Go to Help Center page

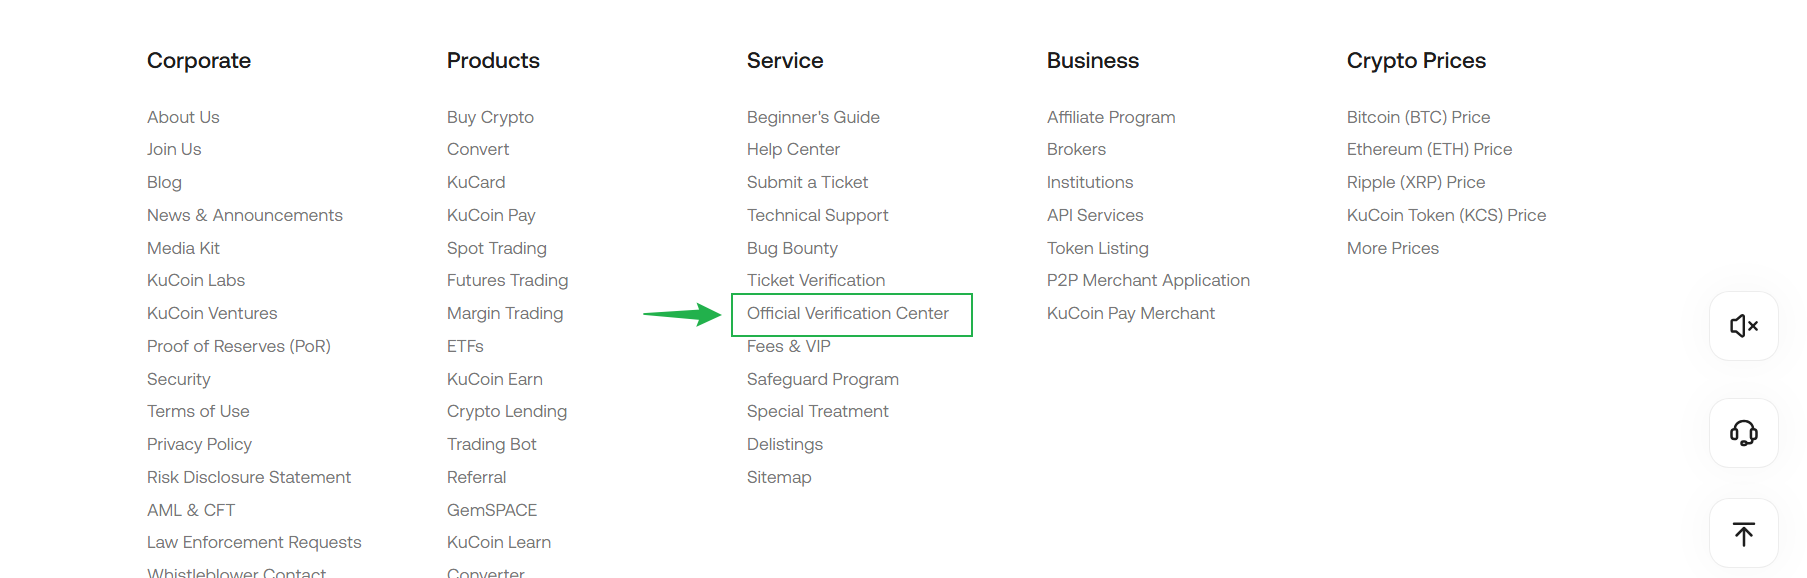click(x=793, y=150)
